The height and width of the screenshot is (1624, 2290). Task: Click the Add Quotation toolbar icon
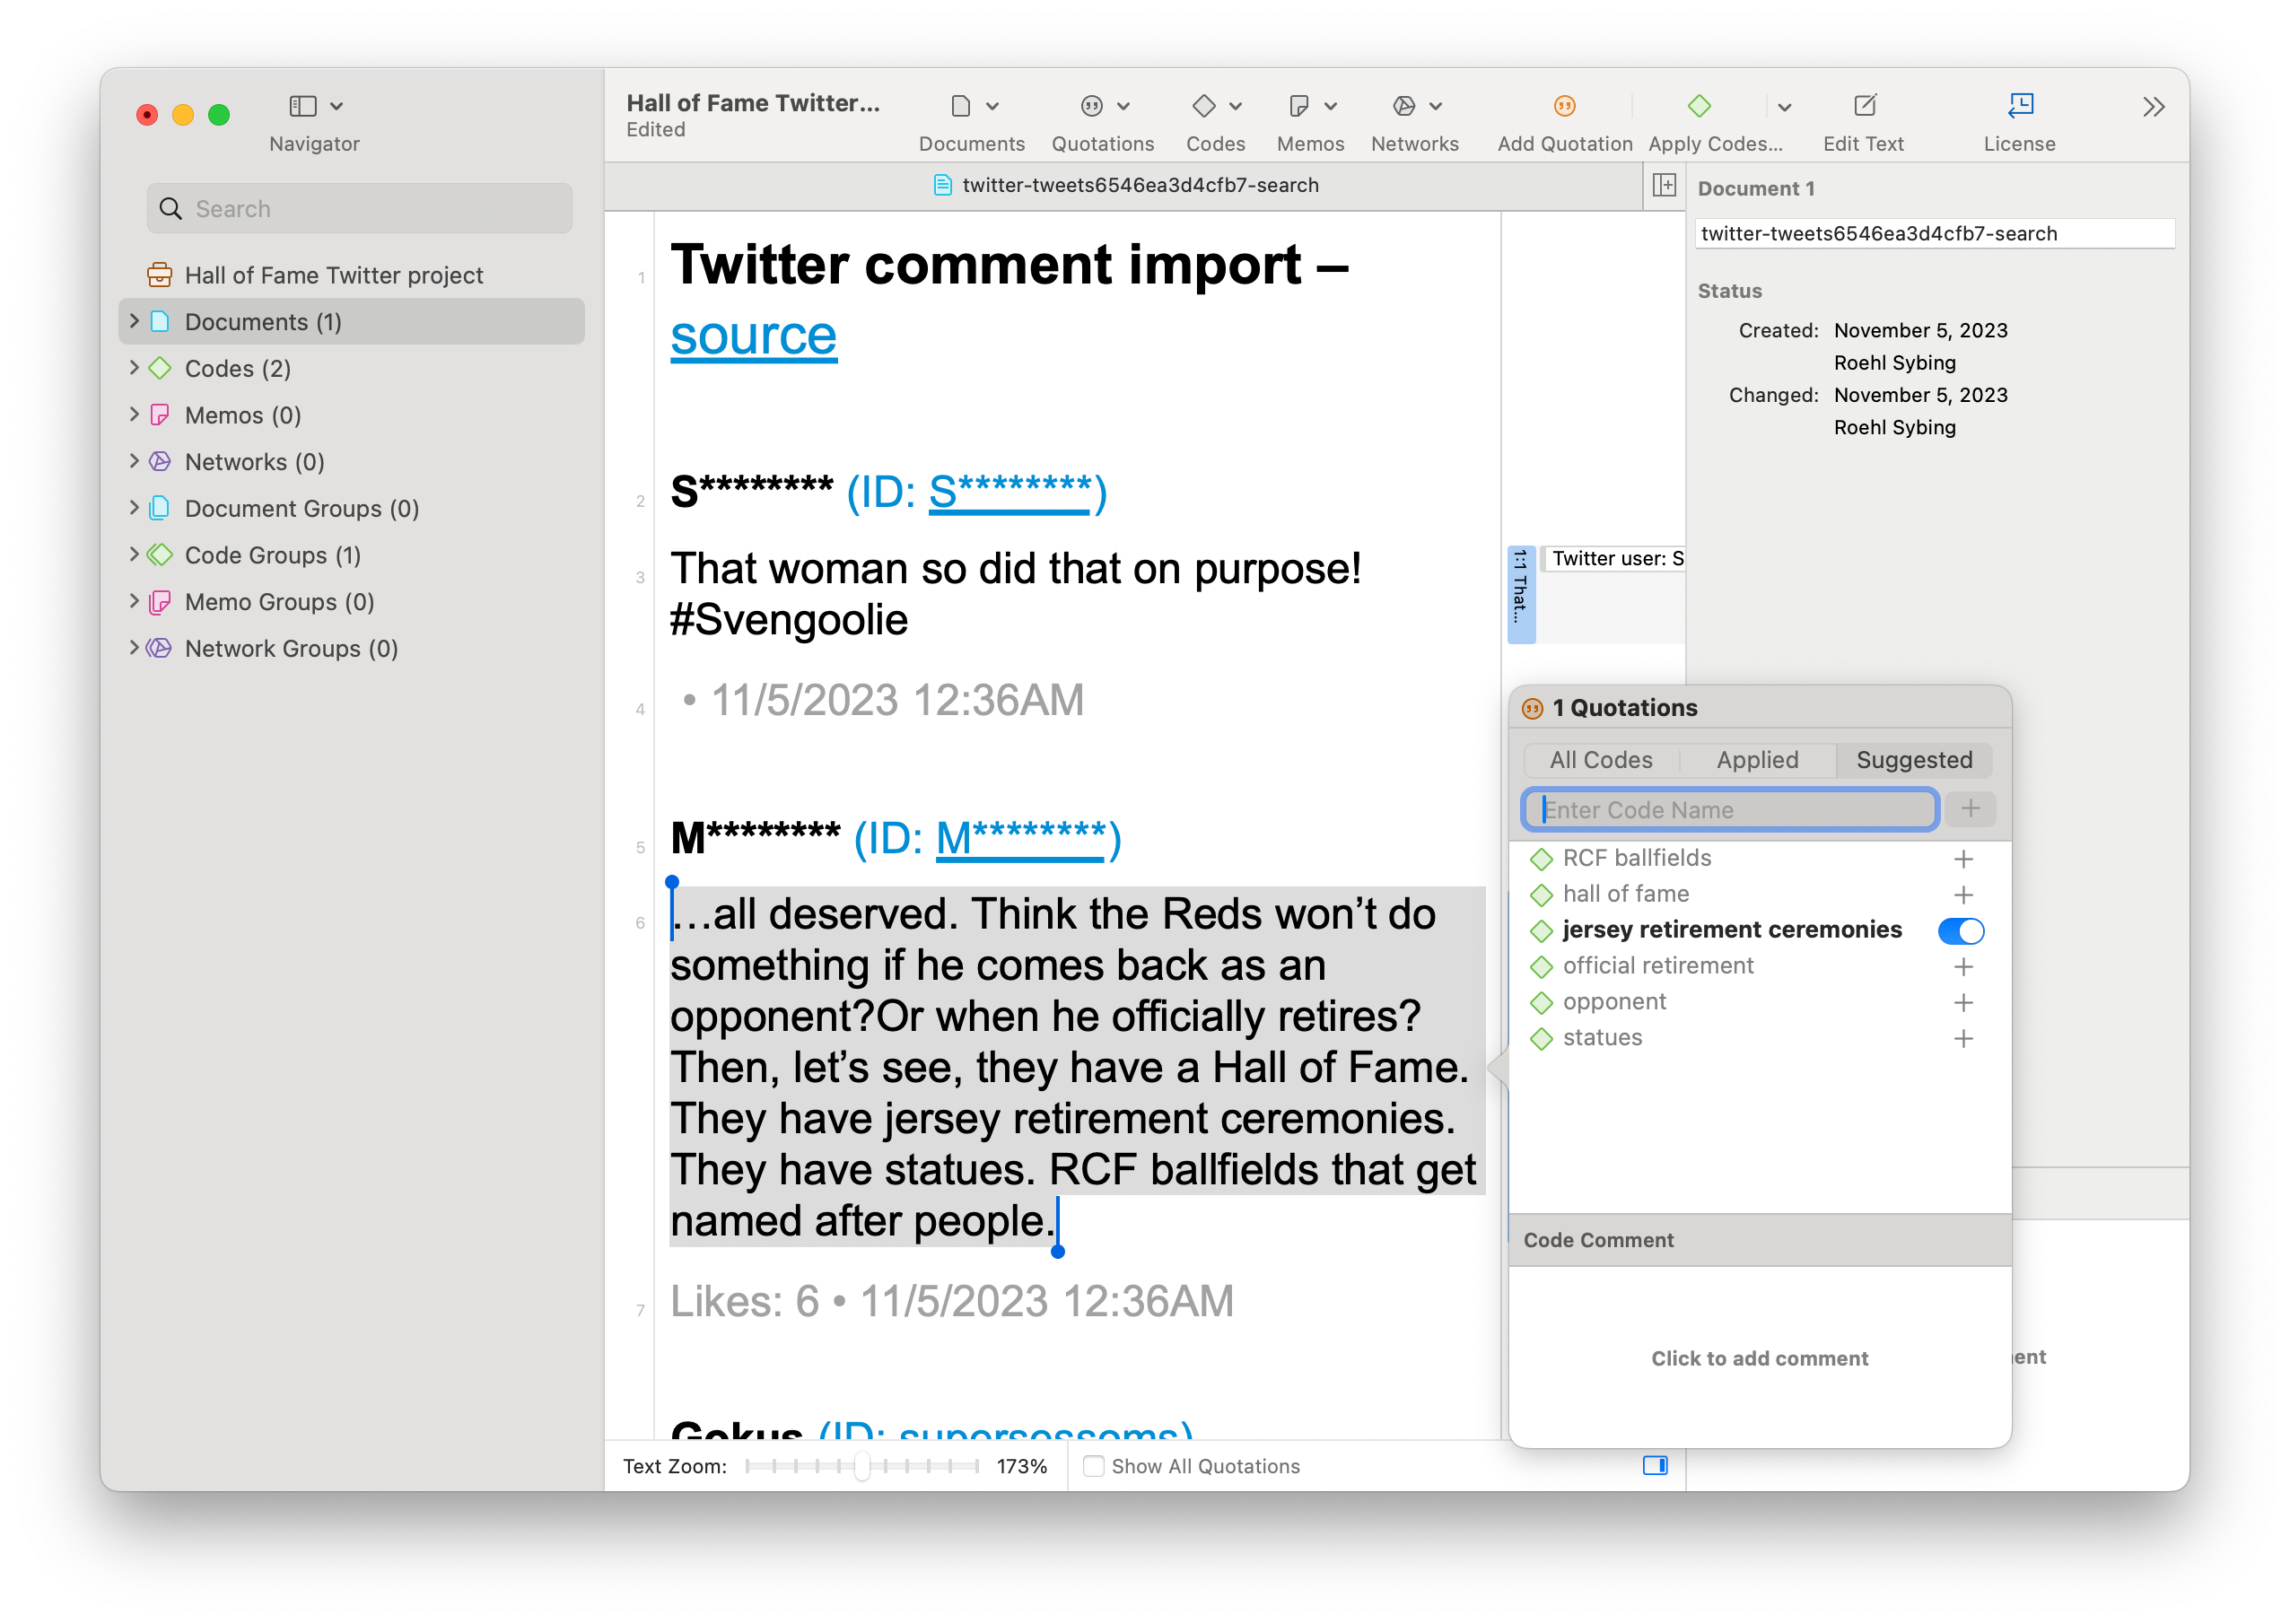pos(1563,105)
